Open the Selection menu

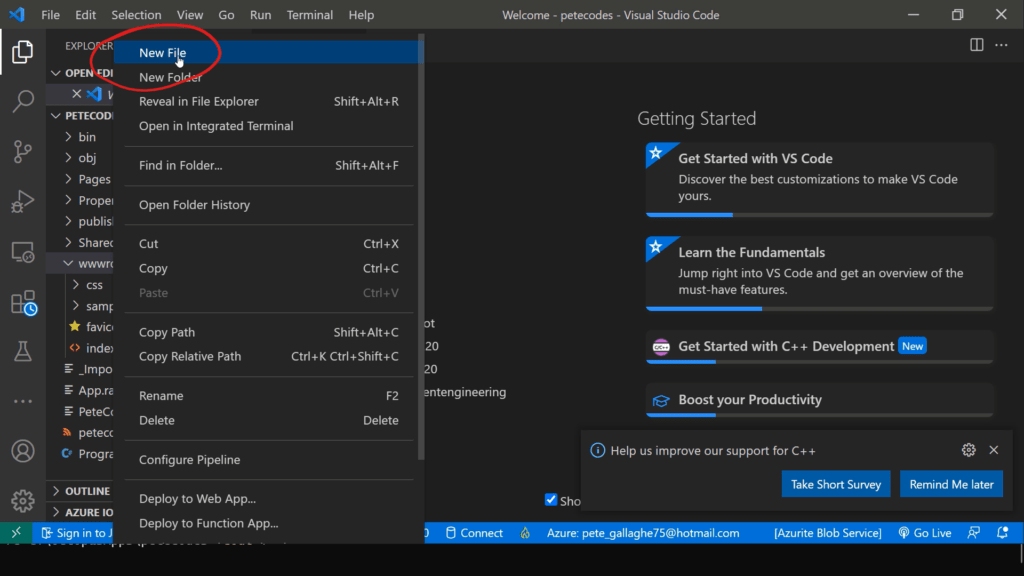tap(136, 14)
